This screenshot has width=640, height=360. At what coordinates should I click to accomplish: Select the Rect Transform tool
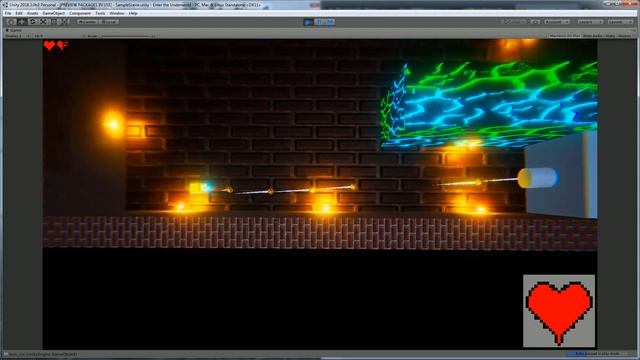(54, 22)
